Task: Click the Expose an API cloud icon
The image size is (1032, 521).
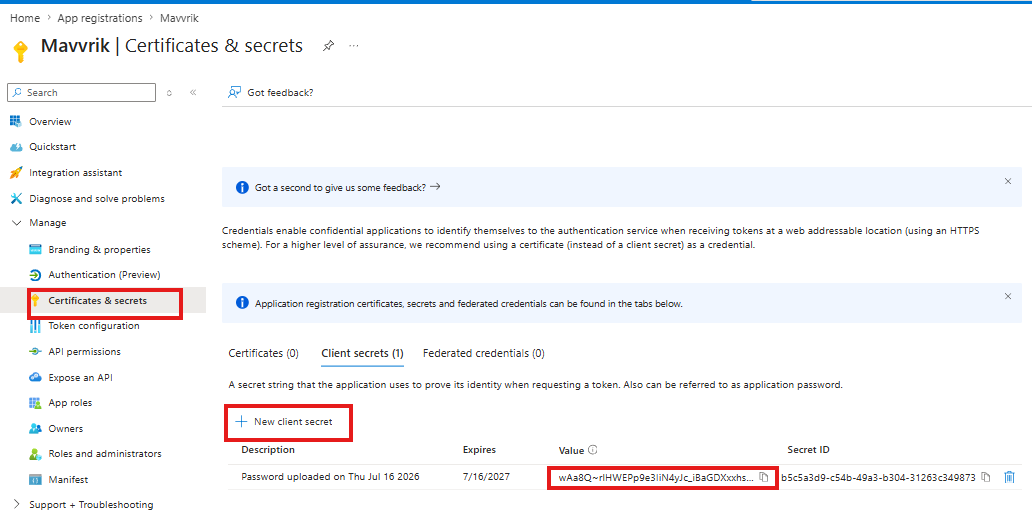Action: tap(36, 378)
